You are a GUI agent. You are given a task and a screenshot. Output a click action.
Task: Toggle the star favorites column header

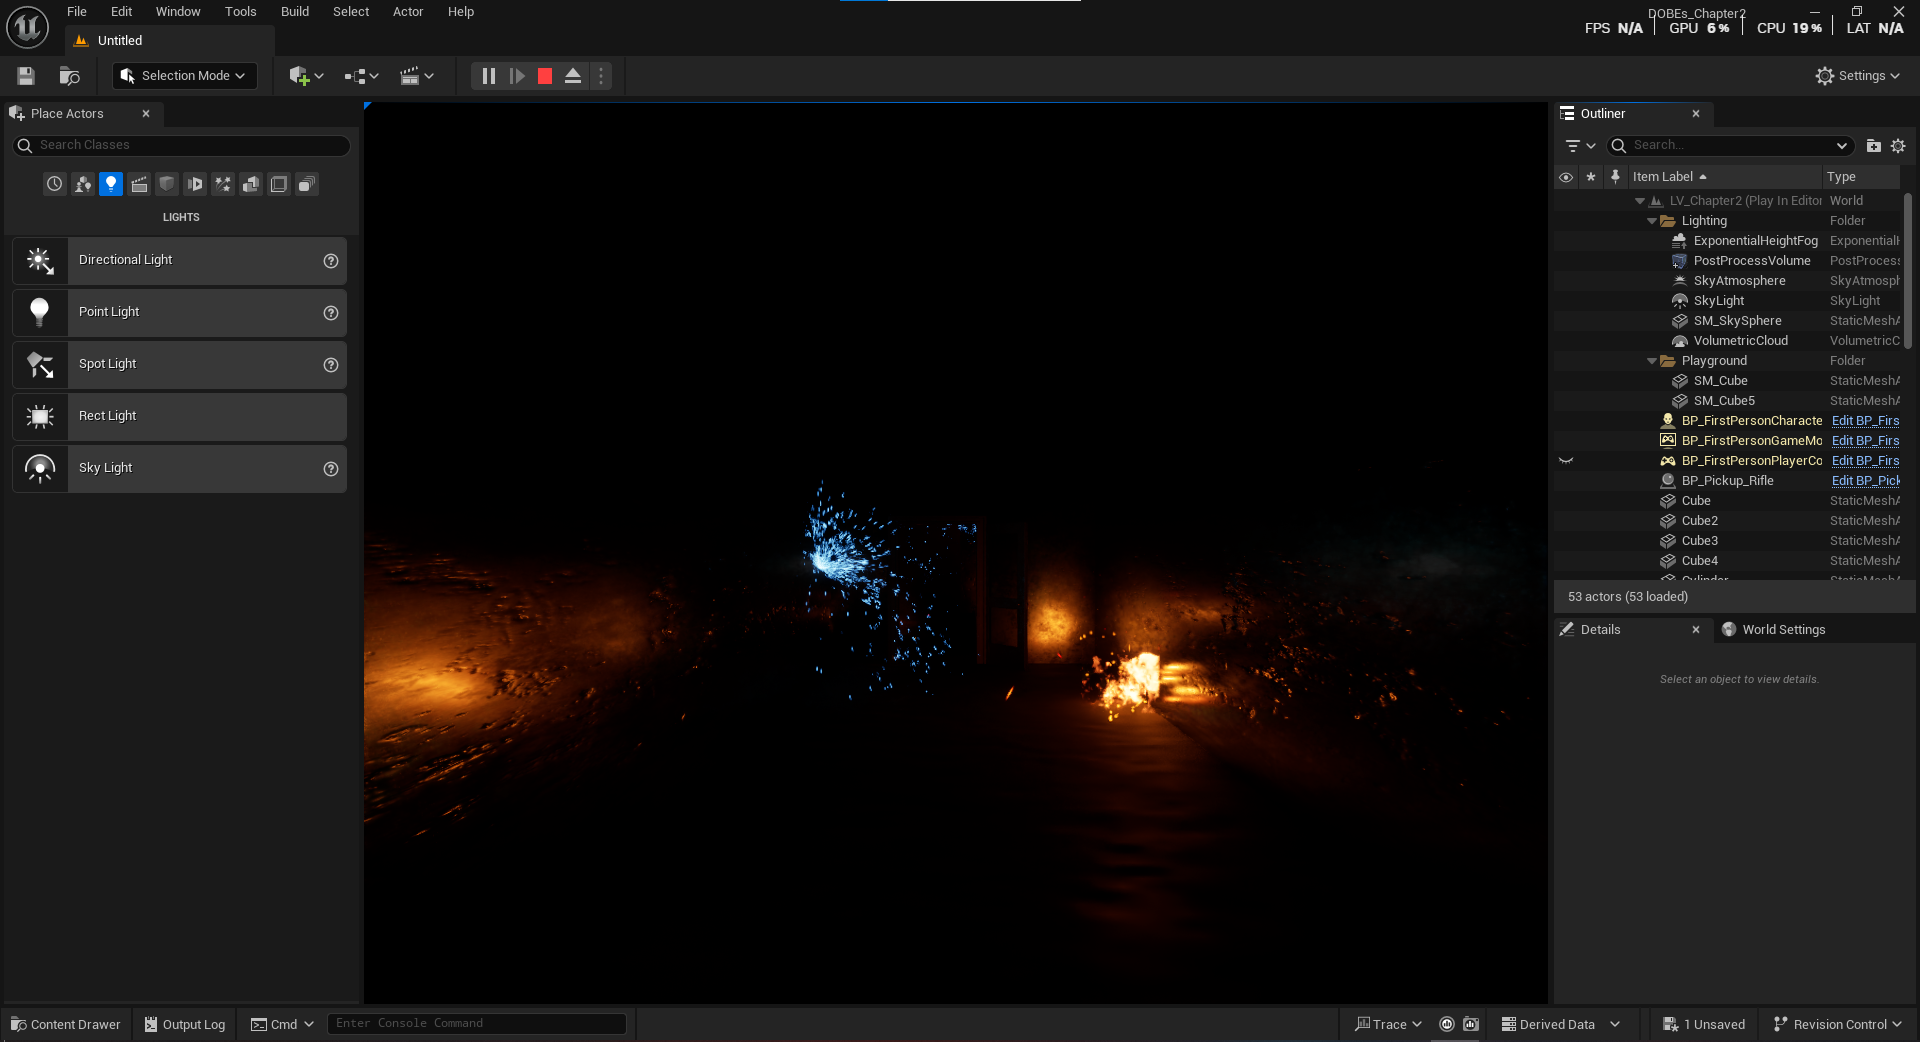point(1591,177)
